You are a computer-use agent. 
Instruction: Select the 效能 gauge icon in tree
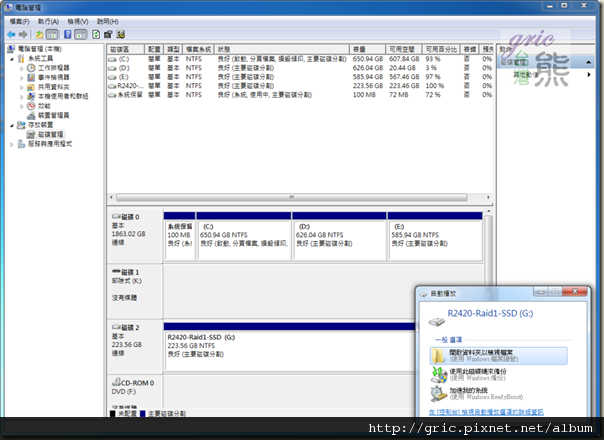[x=31, y=106]
